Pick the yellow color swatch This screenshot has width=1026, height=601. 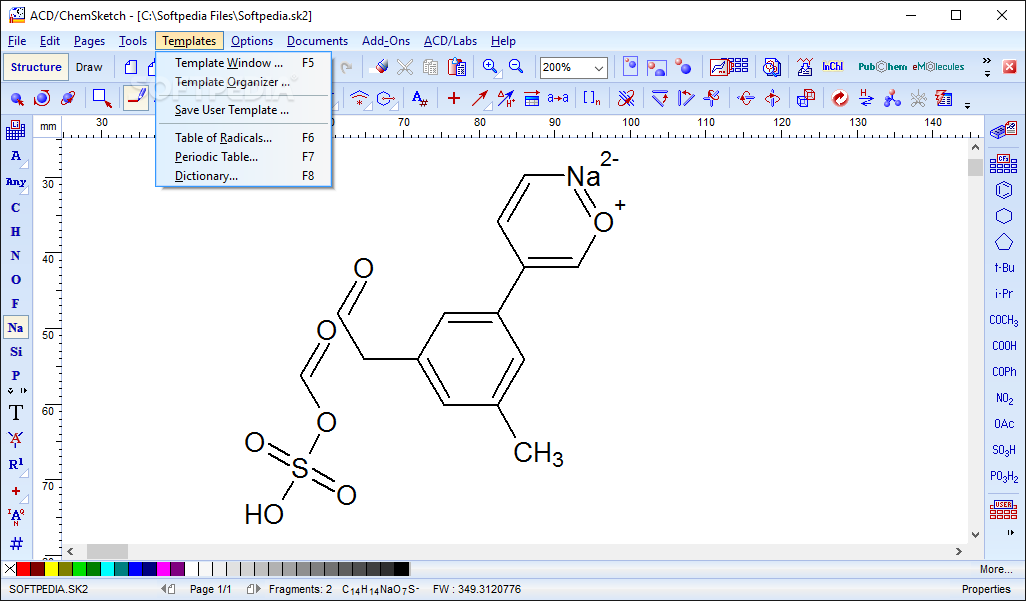(x=51, y=569)
